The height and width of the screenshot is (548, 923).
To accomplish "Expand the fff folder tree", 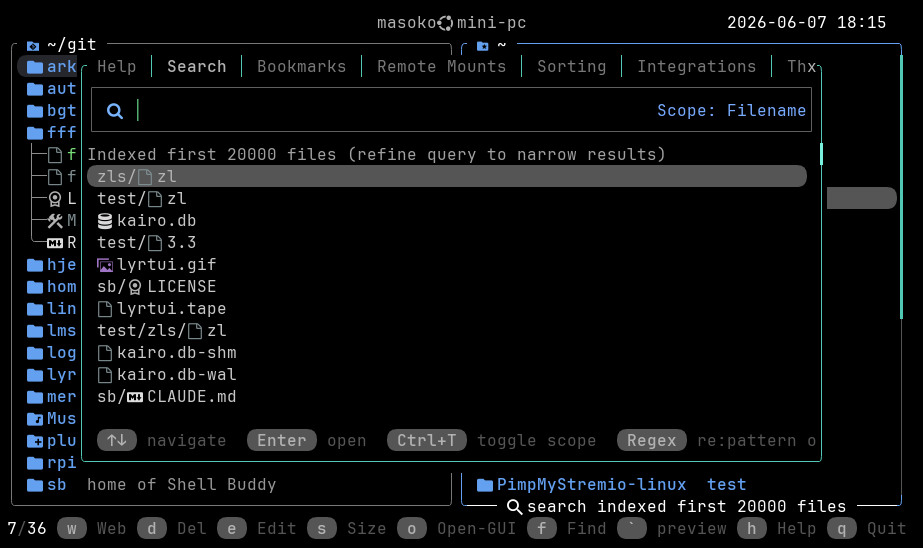I will coord(52,132).
